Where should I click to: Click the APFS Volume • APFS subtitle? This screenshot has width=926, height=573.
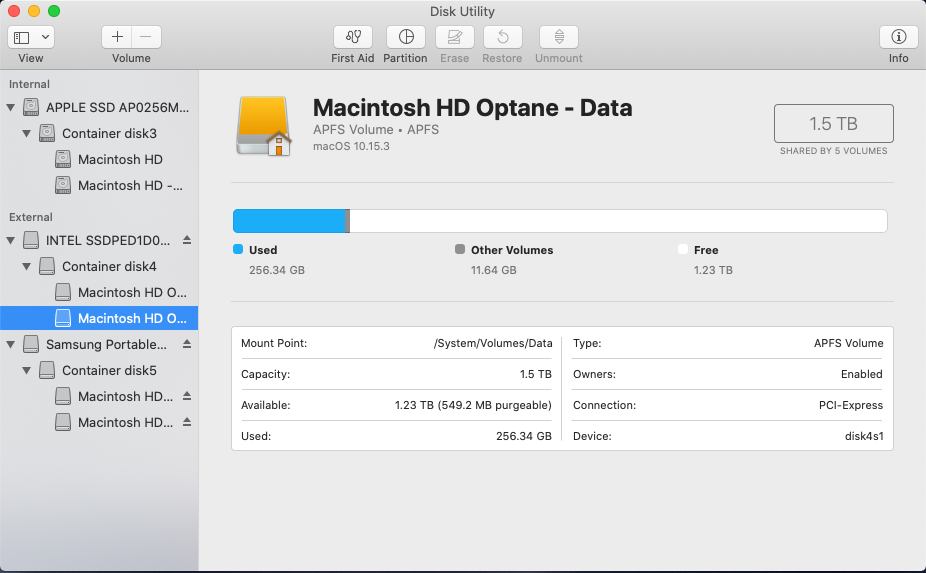pos(376,130)
